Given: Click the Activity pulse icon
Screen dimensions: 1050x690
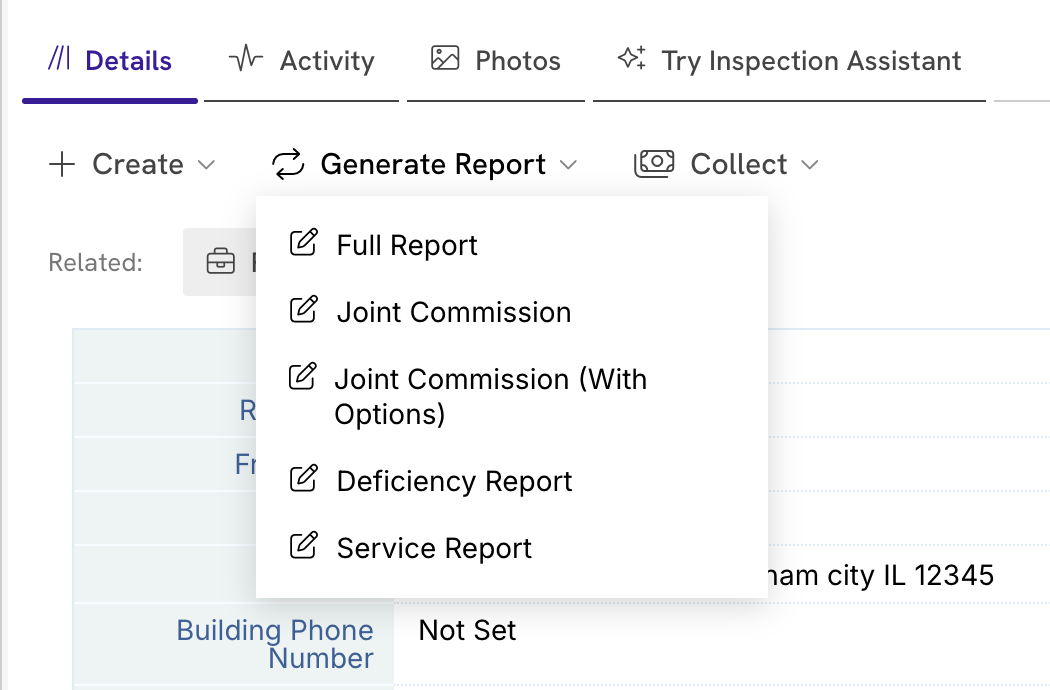Looking at the screenshot, I should pyautogui.click(x=246, y=58).
